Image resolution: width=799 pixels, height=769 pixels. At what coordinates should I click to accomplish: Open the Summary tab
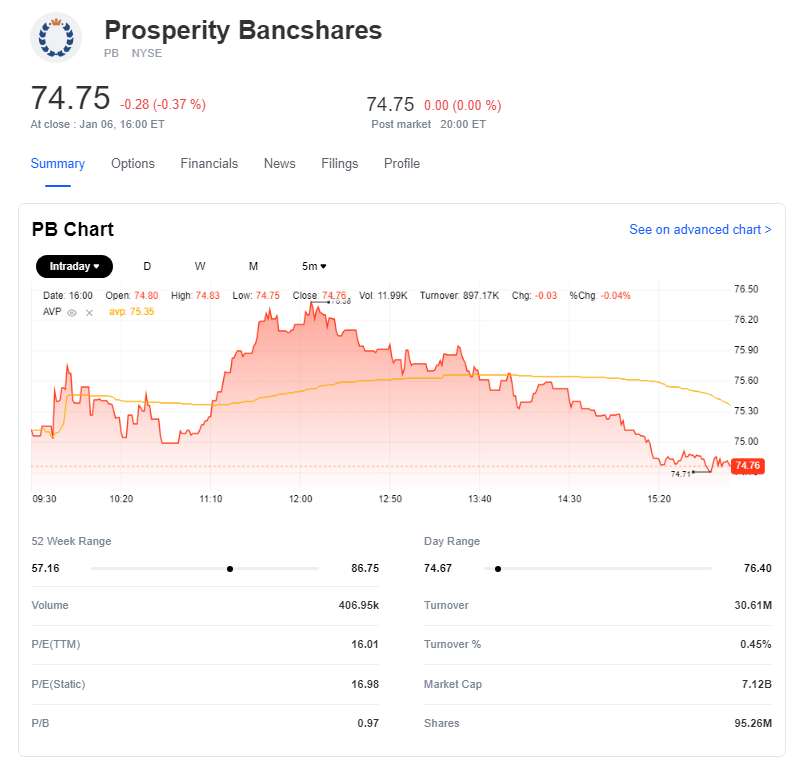tap(57, 164)
